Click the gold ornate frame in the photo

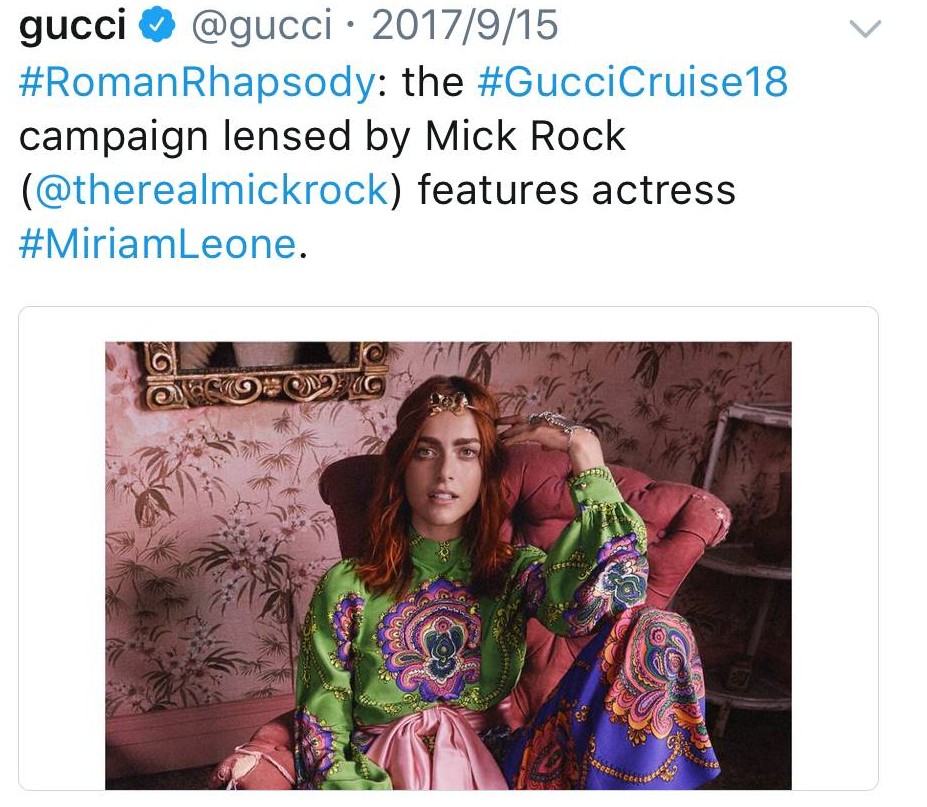[x=266, y=377]
